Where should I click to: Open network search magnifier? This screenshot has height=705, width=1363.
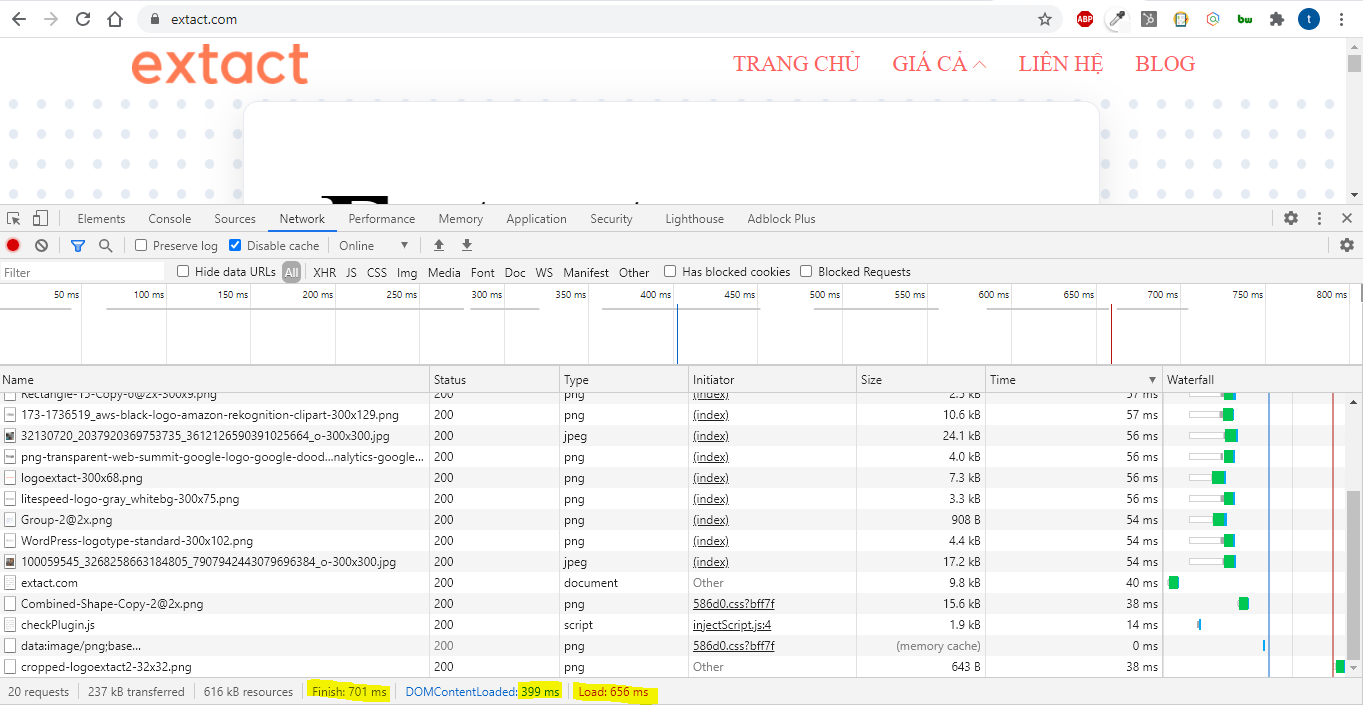point(105,245)
